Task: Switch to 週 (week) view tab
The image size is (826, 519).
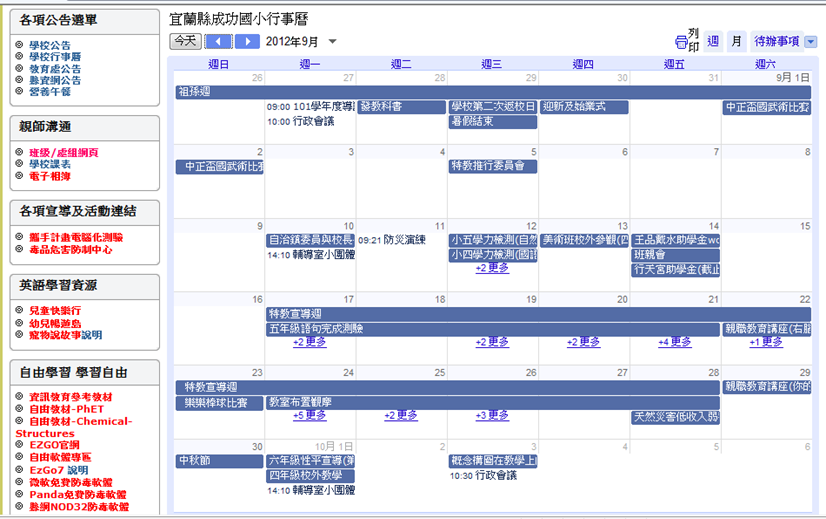Action: point(713,41)
